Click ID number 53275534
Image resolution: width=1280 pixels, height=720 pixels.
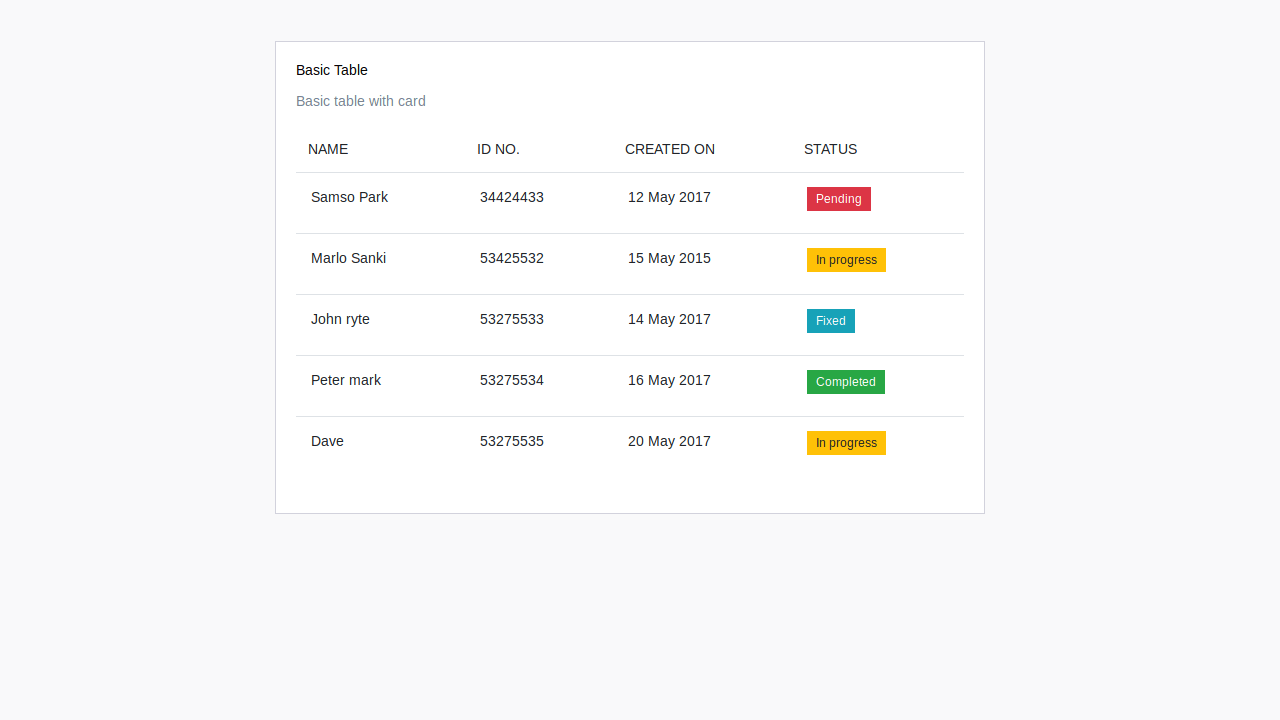coord(512,380)
